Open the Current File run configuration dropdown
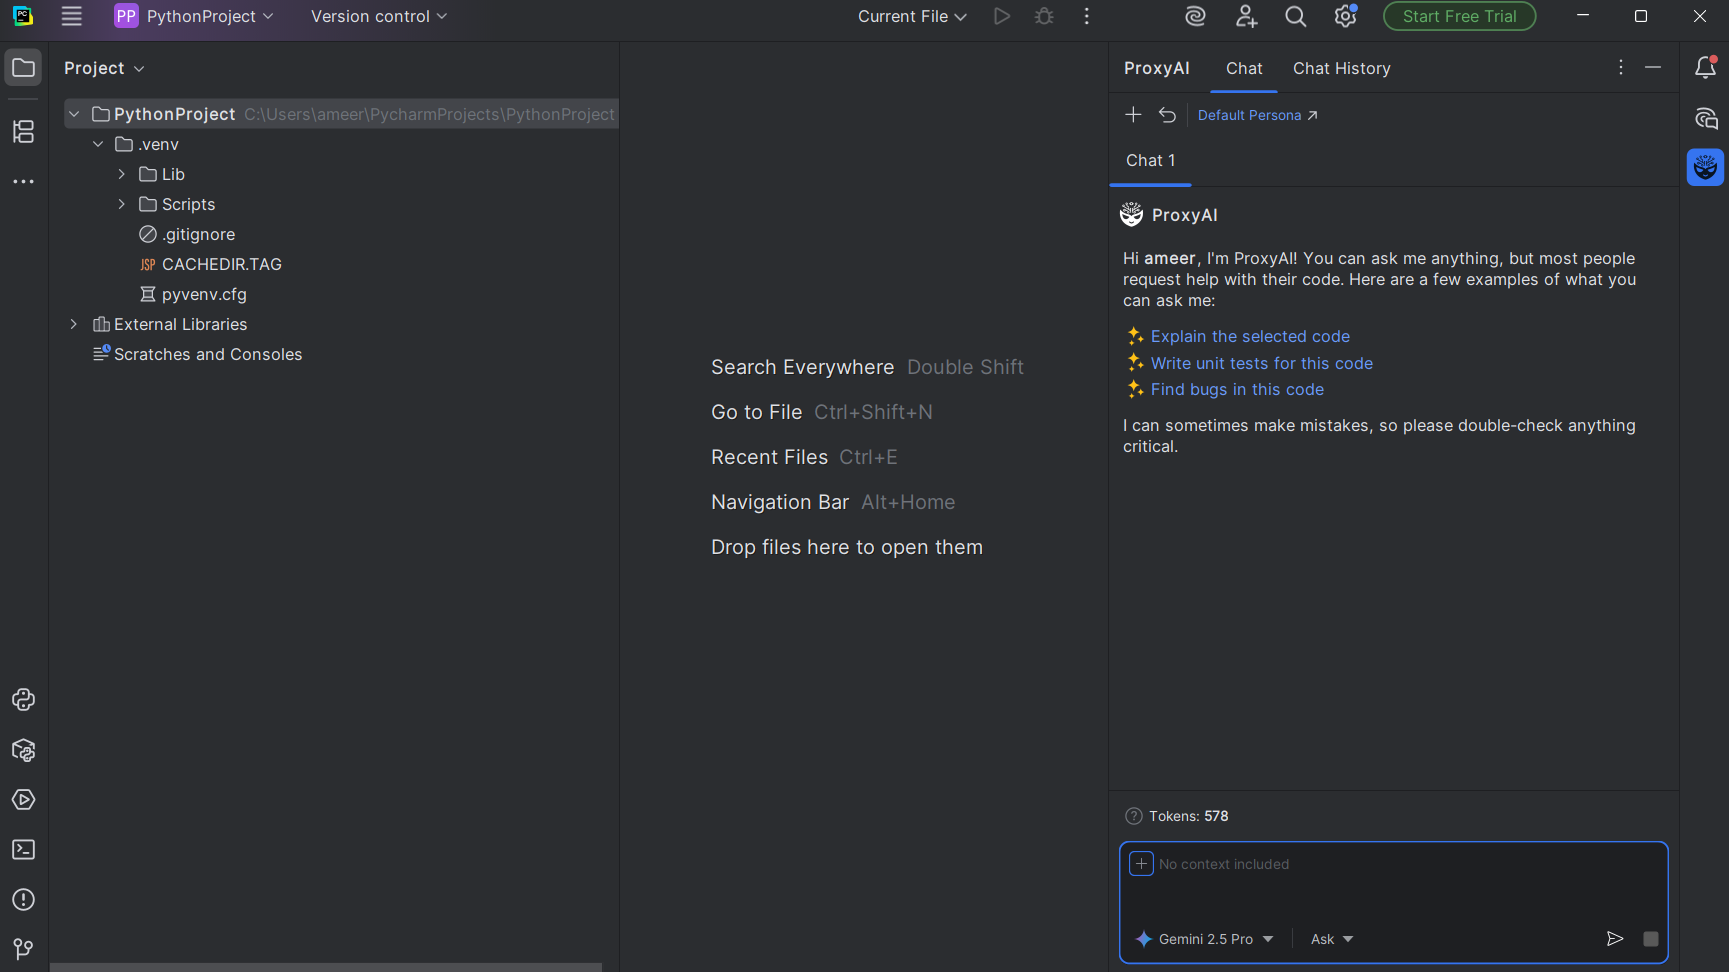Screen dimensions: 1729x972 pos(912,16)
